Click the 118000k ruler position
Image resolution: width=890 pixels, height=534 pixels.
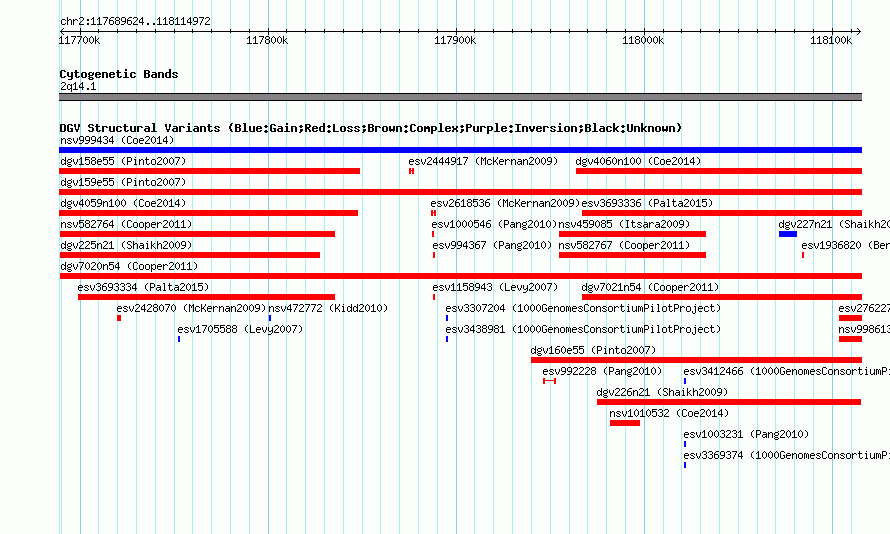point(643,40)
